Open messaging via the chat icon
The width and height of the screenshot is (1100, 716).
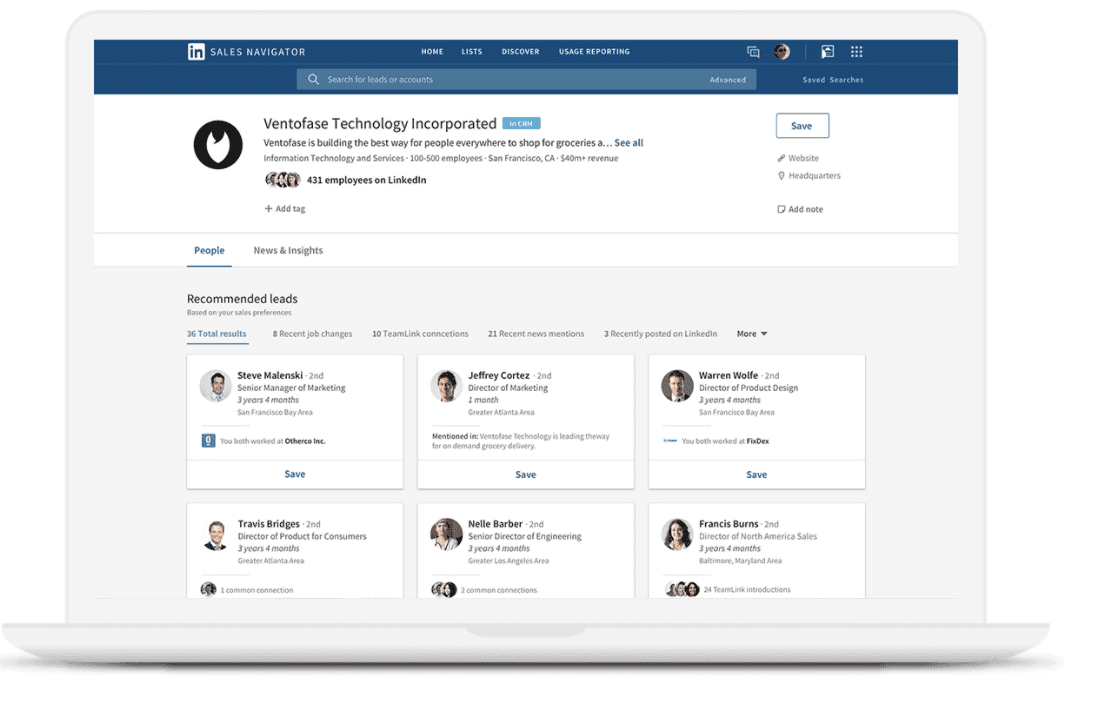click(753, 51)
